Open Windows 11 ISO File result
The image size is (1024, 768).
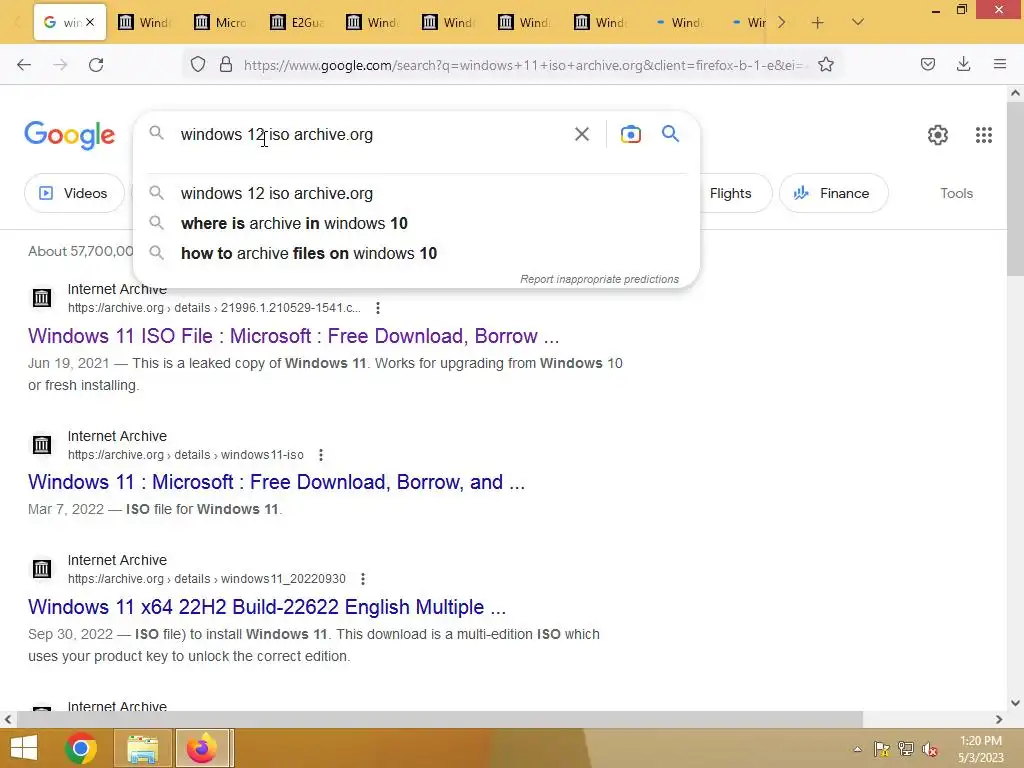(x=293, y=336)
